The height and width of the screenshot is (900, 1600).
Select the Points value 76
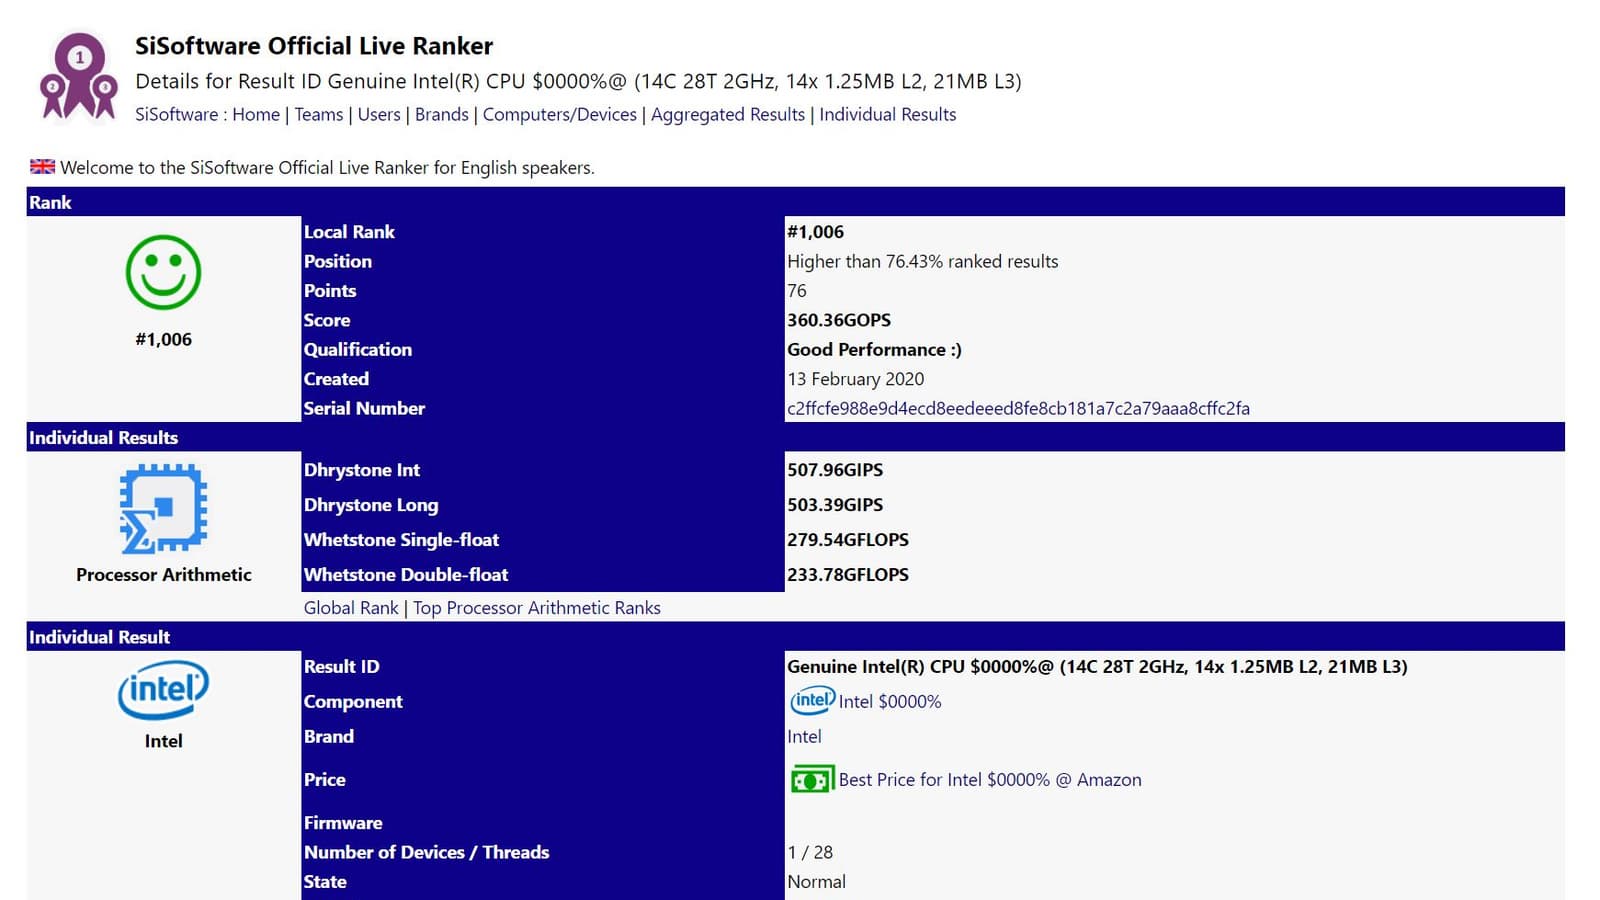coord(797,291)
